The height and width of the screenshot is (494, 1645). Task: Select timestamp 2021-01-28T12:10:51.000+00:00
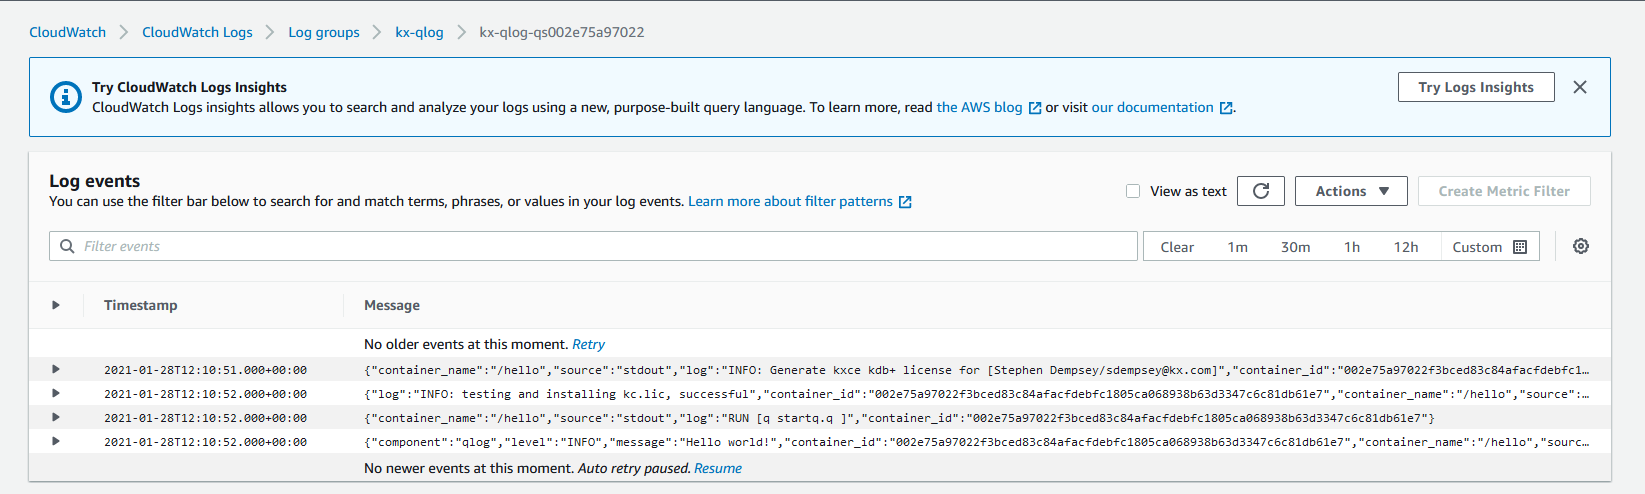pyautogui.click(x=205, y=370)
